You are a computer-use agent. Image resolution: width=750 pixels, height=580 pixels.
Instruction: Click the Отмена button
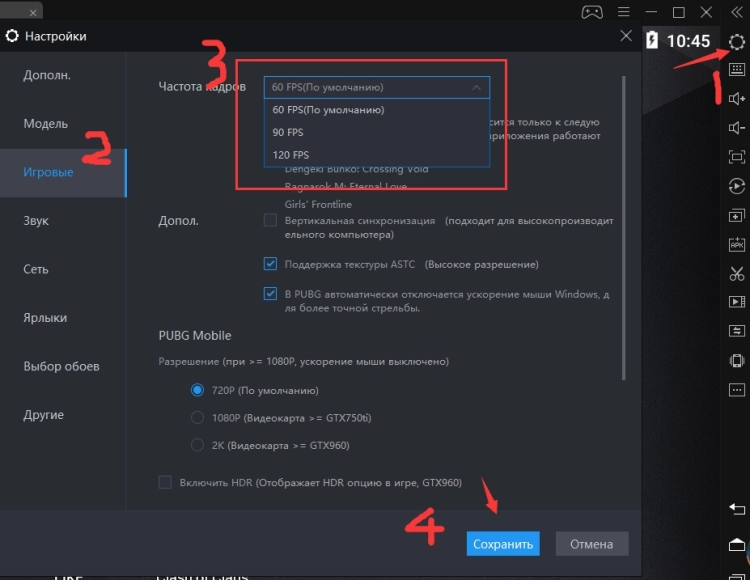click(591, 544)
